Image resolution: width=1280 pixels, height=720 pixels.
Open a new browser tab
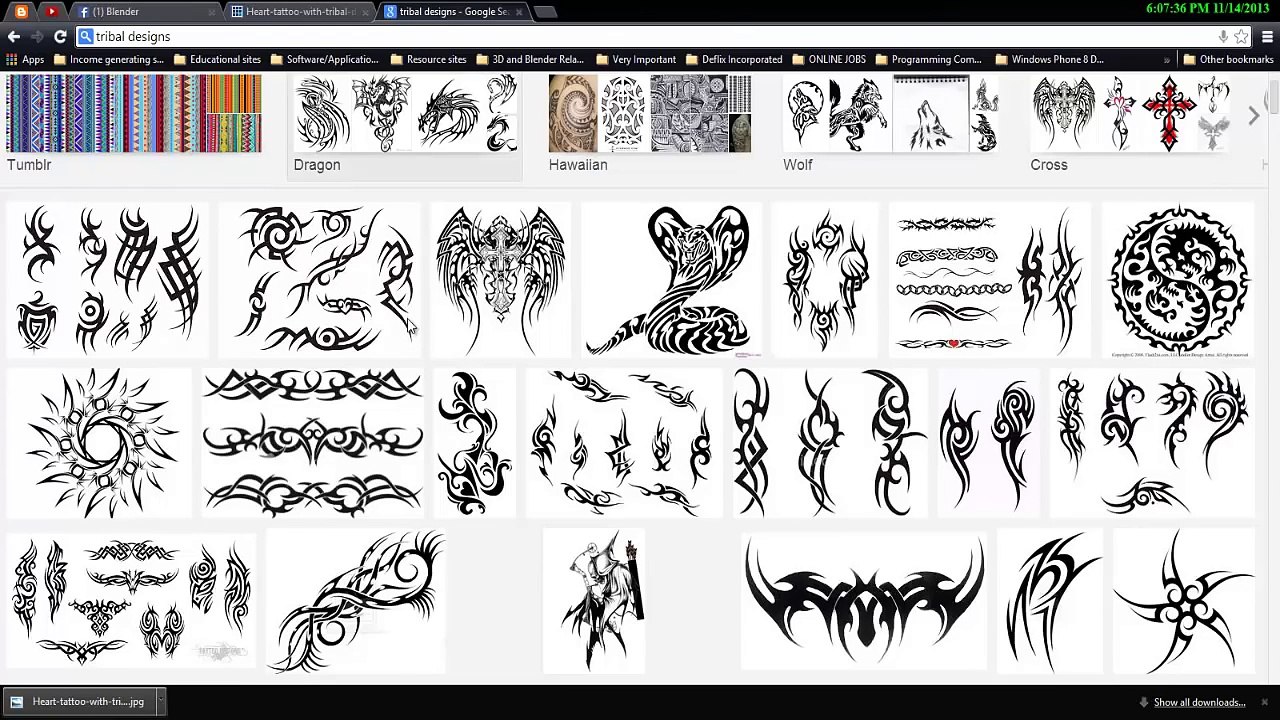tap(545, 12)
